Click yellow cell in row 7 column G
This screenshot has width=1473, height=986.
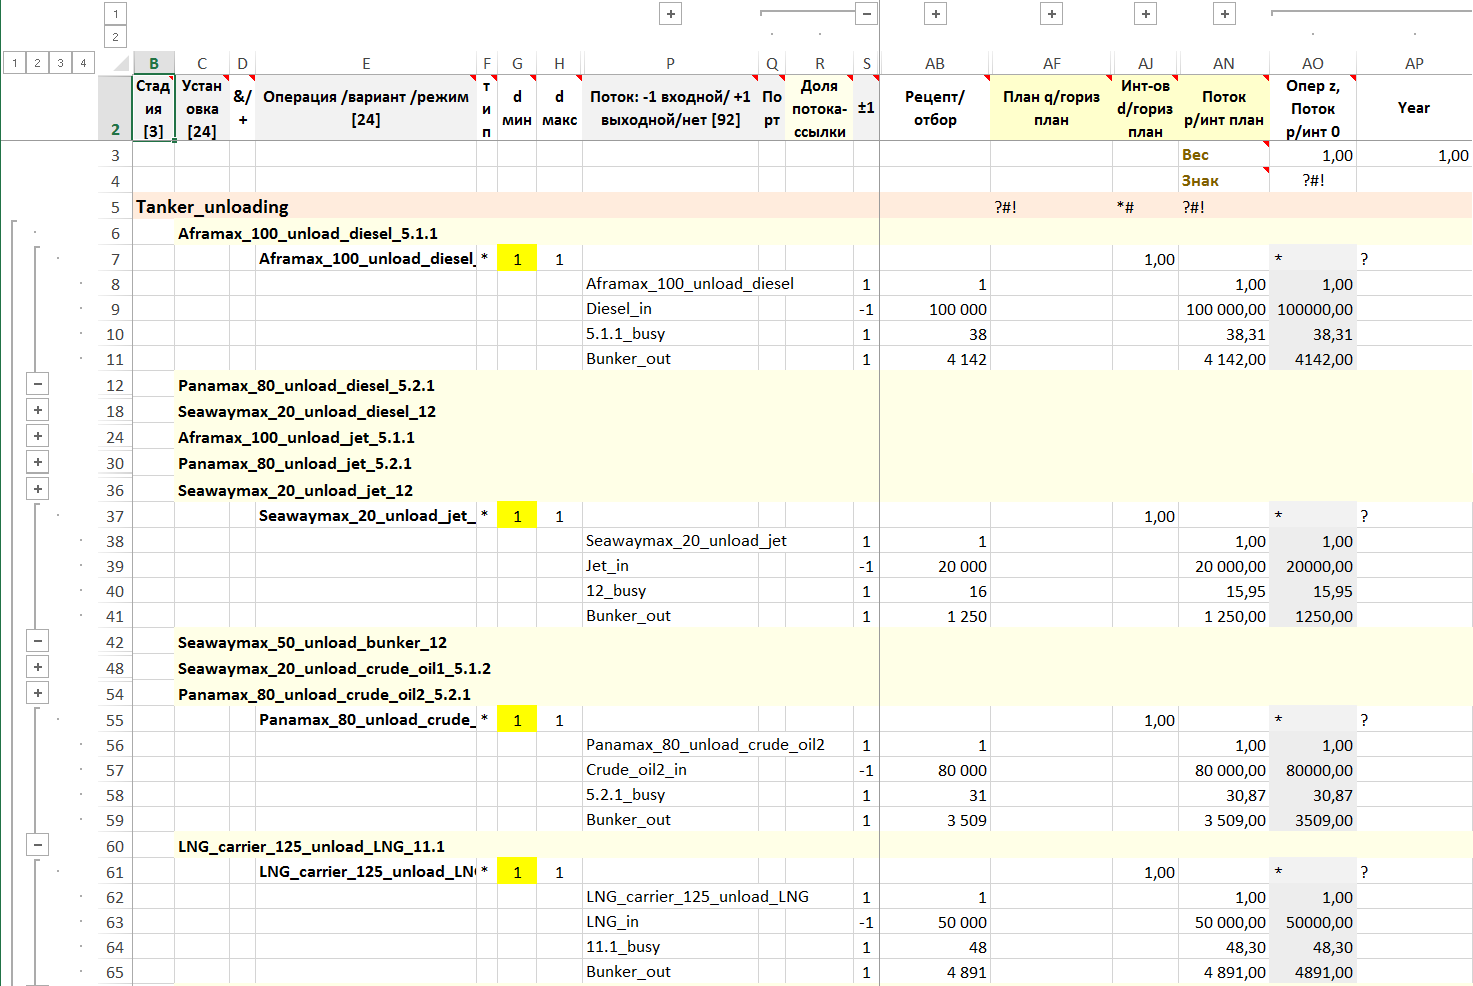pyautogui.click(x=517, y=259)
